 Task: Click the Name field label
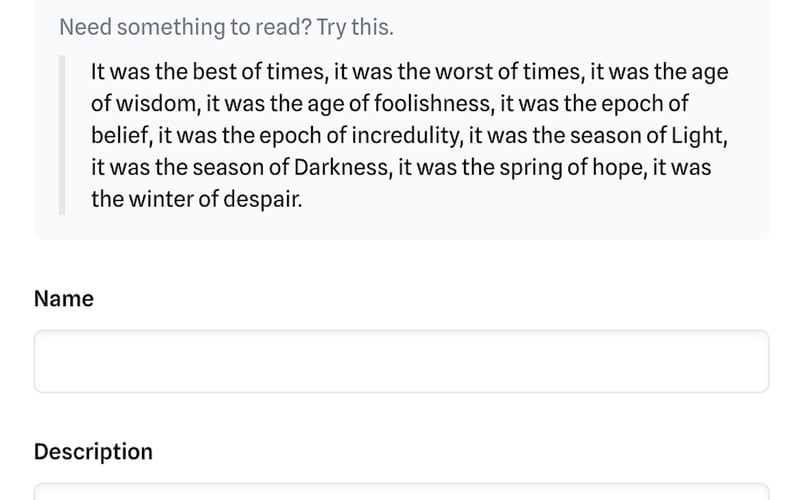(64, 299)
